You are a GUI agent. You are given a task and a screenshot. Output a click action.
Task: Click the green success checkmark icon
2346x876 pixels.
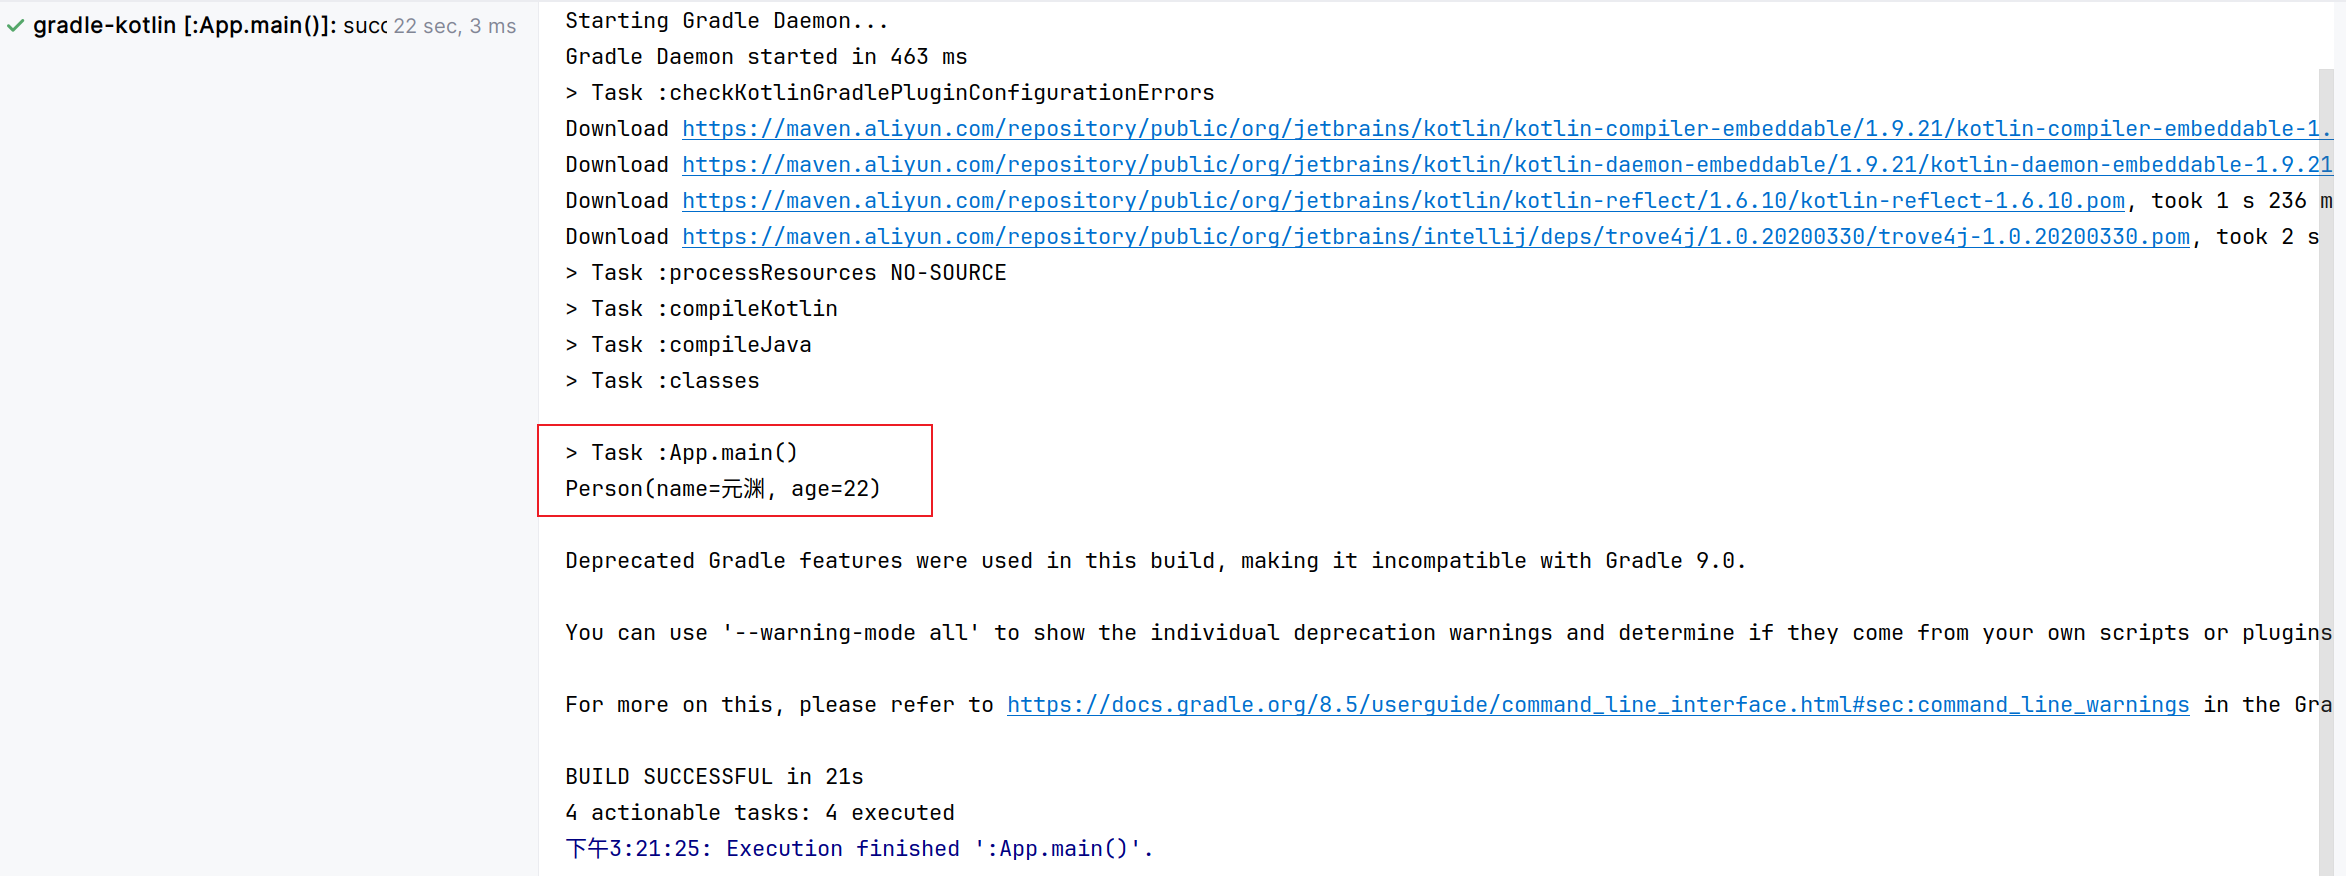click(x=15, y=26)
